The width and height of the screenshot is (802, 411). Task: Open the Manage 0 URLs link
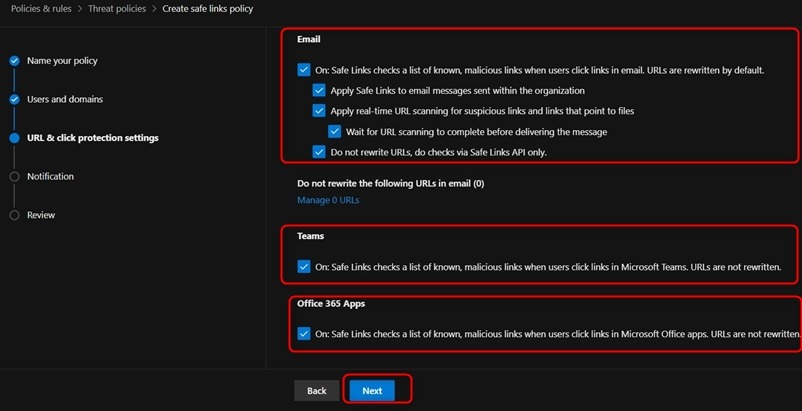(x=328, y=200)
